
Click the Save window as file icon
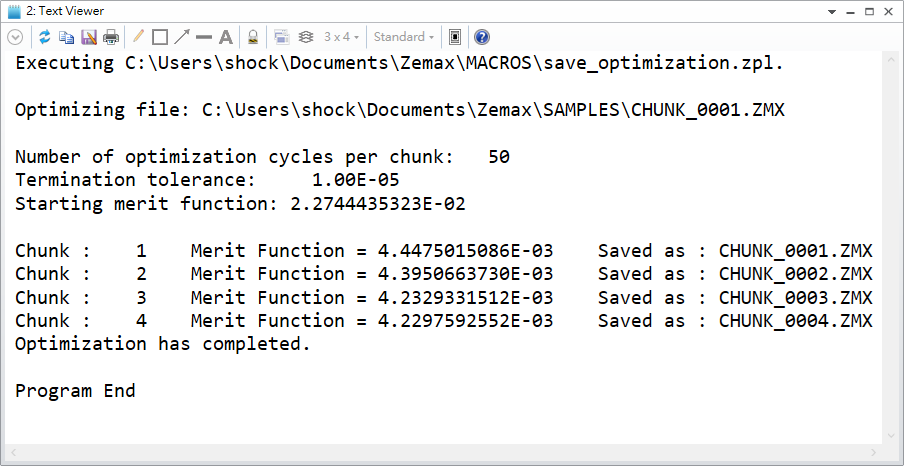pos(88,37)
